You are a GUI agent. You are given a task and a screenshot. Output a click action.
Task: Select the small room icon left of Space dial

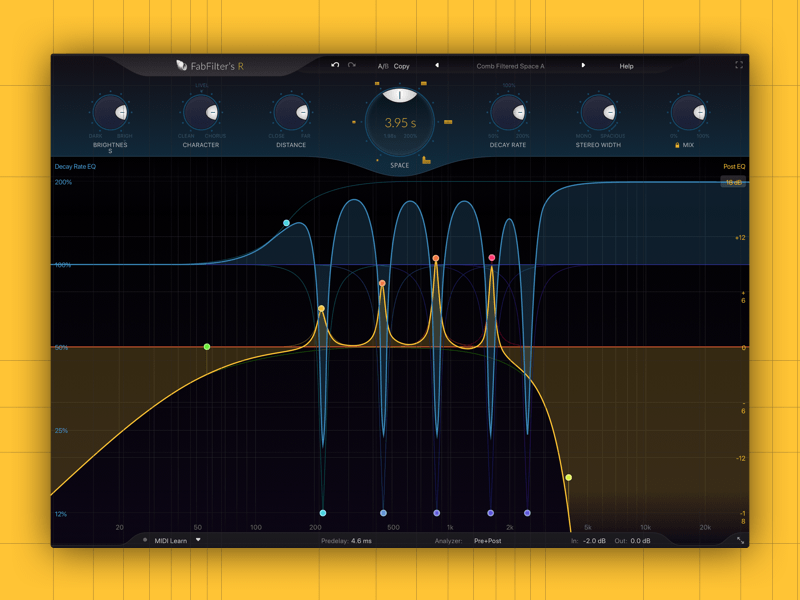(x=354, y=122)
